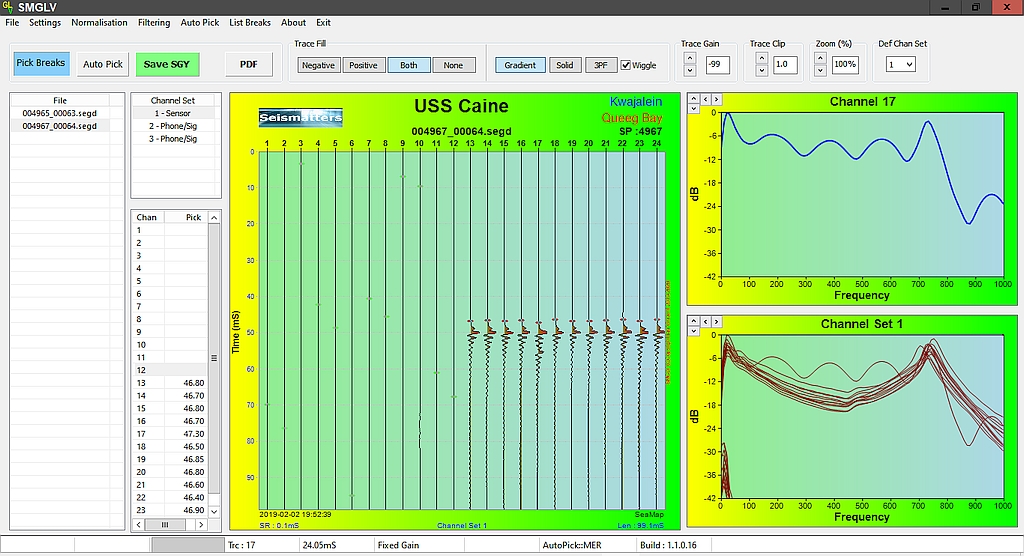Screen dimensions: 1024x556
Task: Click vertical scrollbar thumb in pick list
Action: (x=214, y=358)
